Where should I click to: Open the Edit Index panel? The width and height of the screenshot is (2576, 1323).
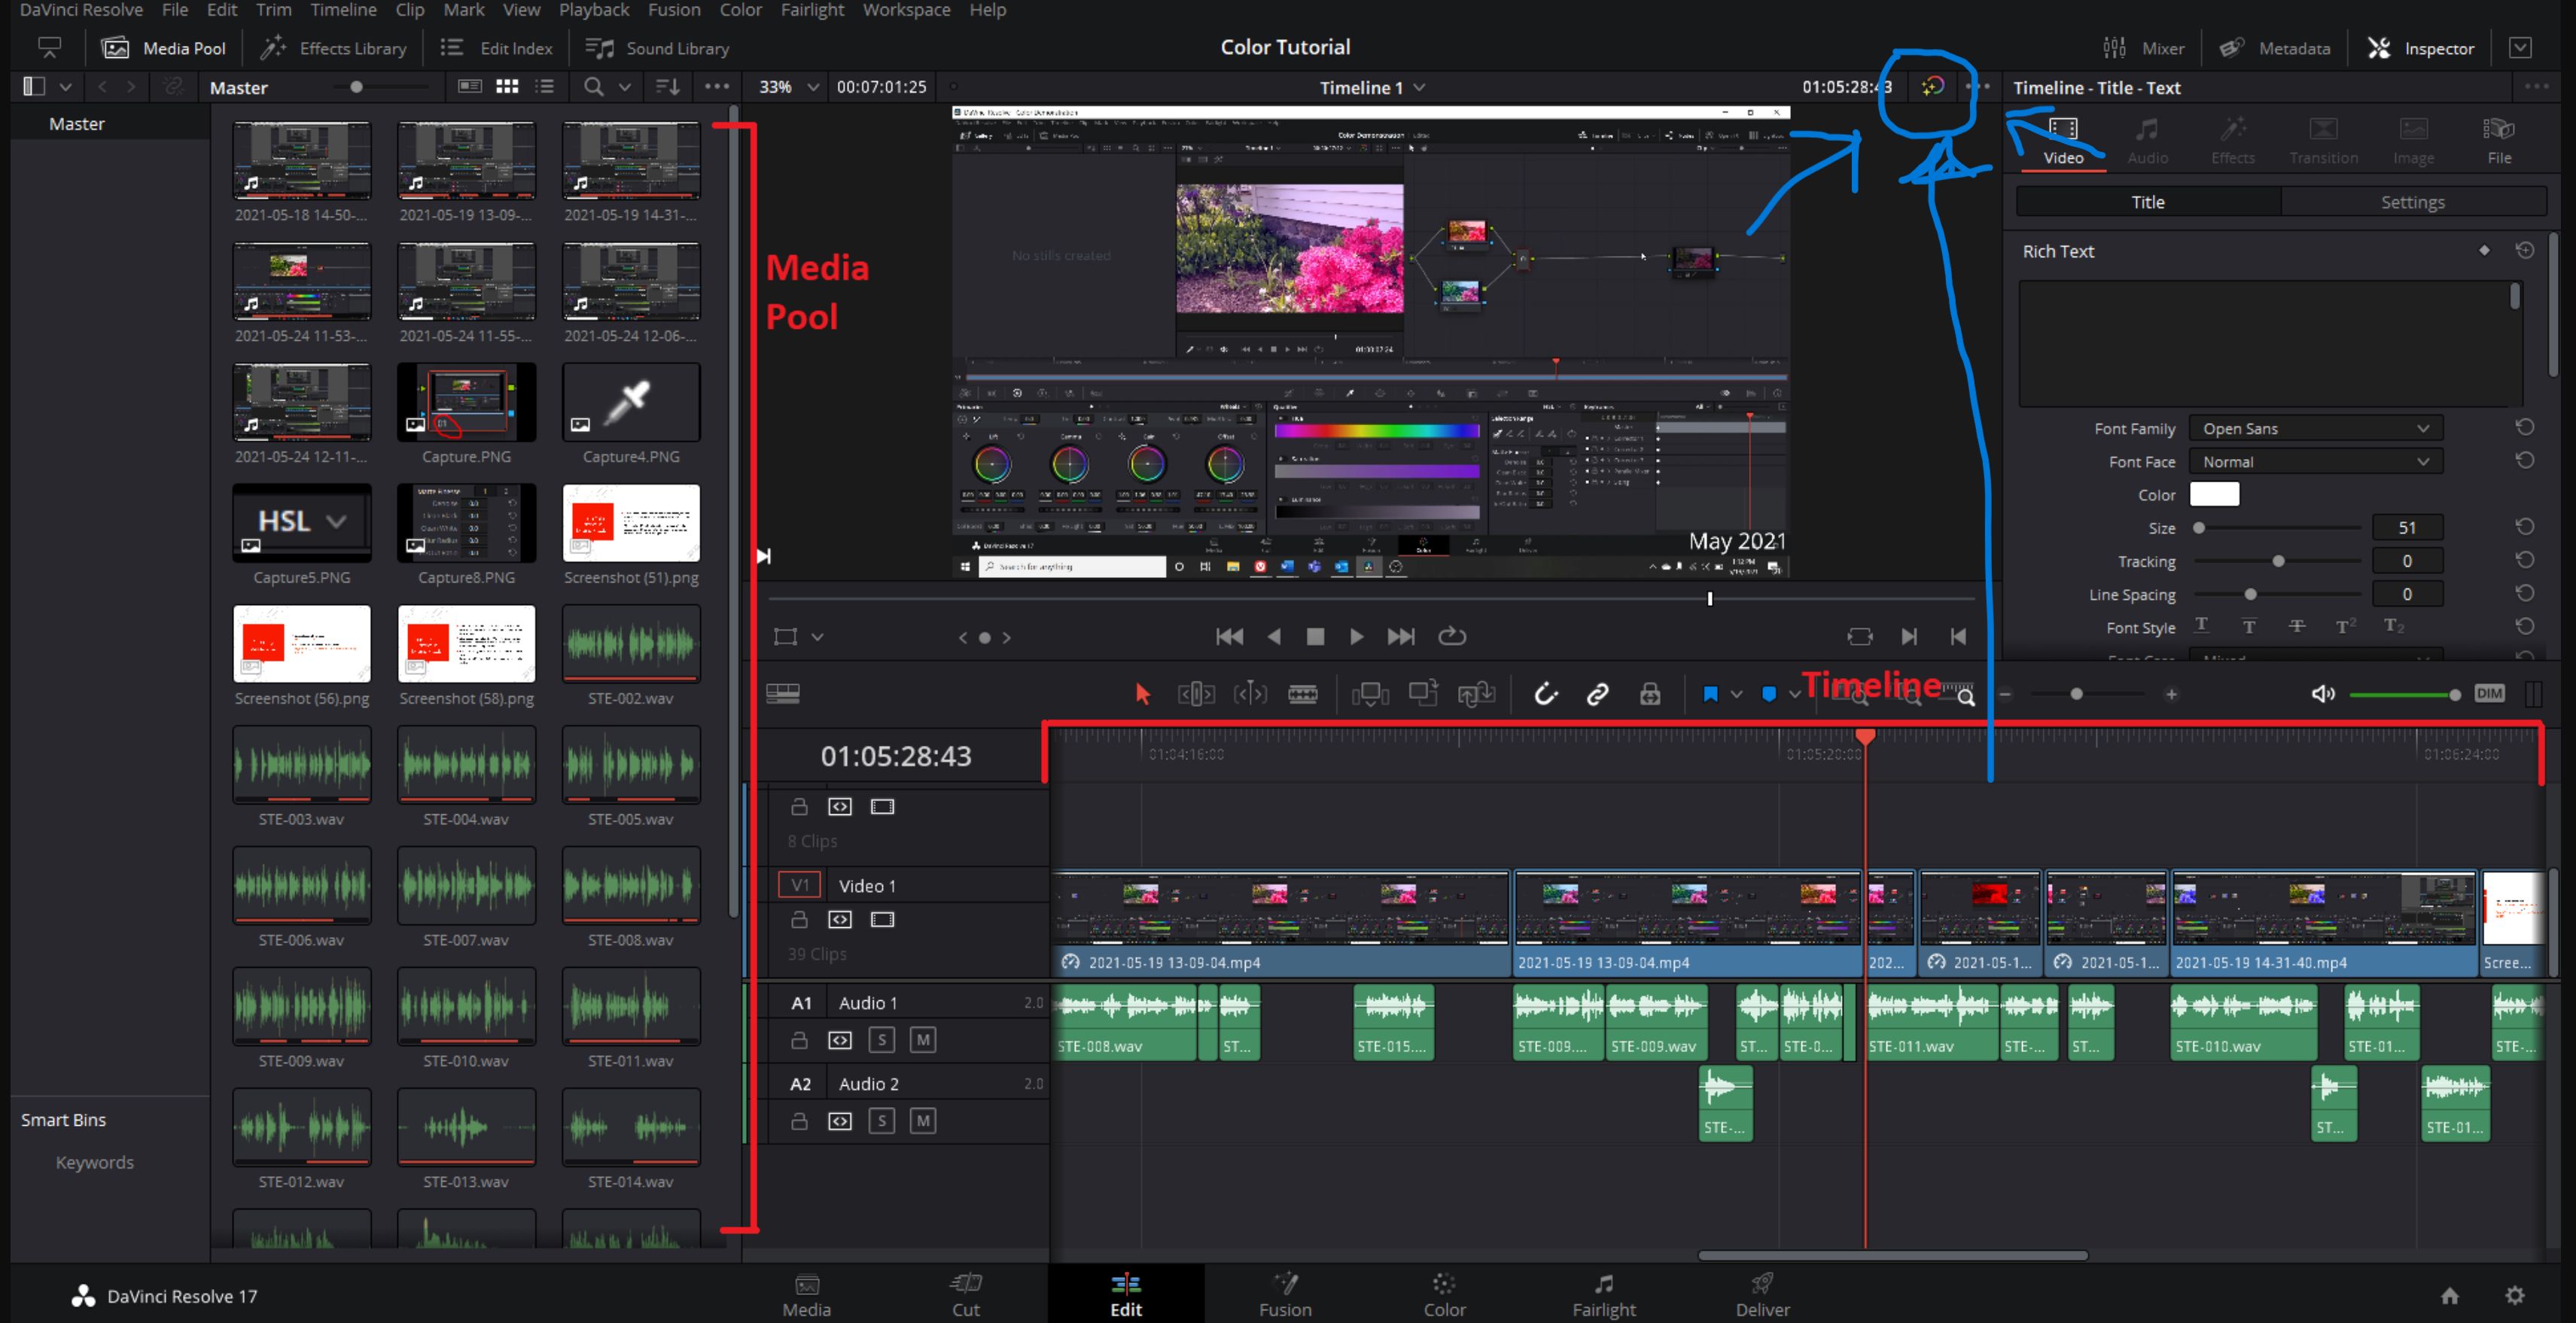497,48
